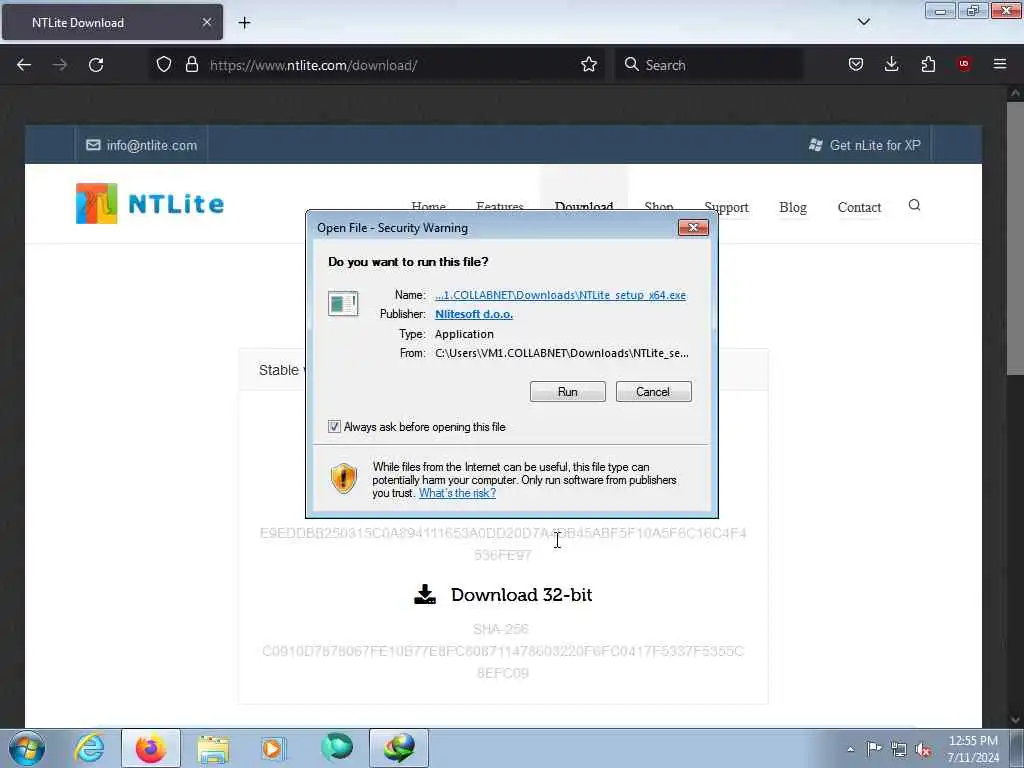Open the Shop menu item
This screenshot has width=1024, height=768.
pyautogui.click(x=658, y=207)
